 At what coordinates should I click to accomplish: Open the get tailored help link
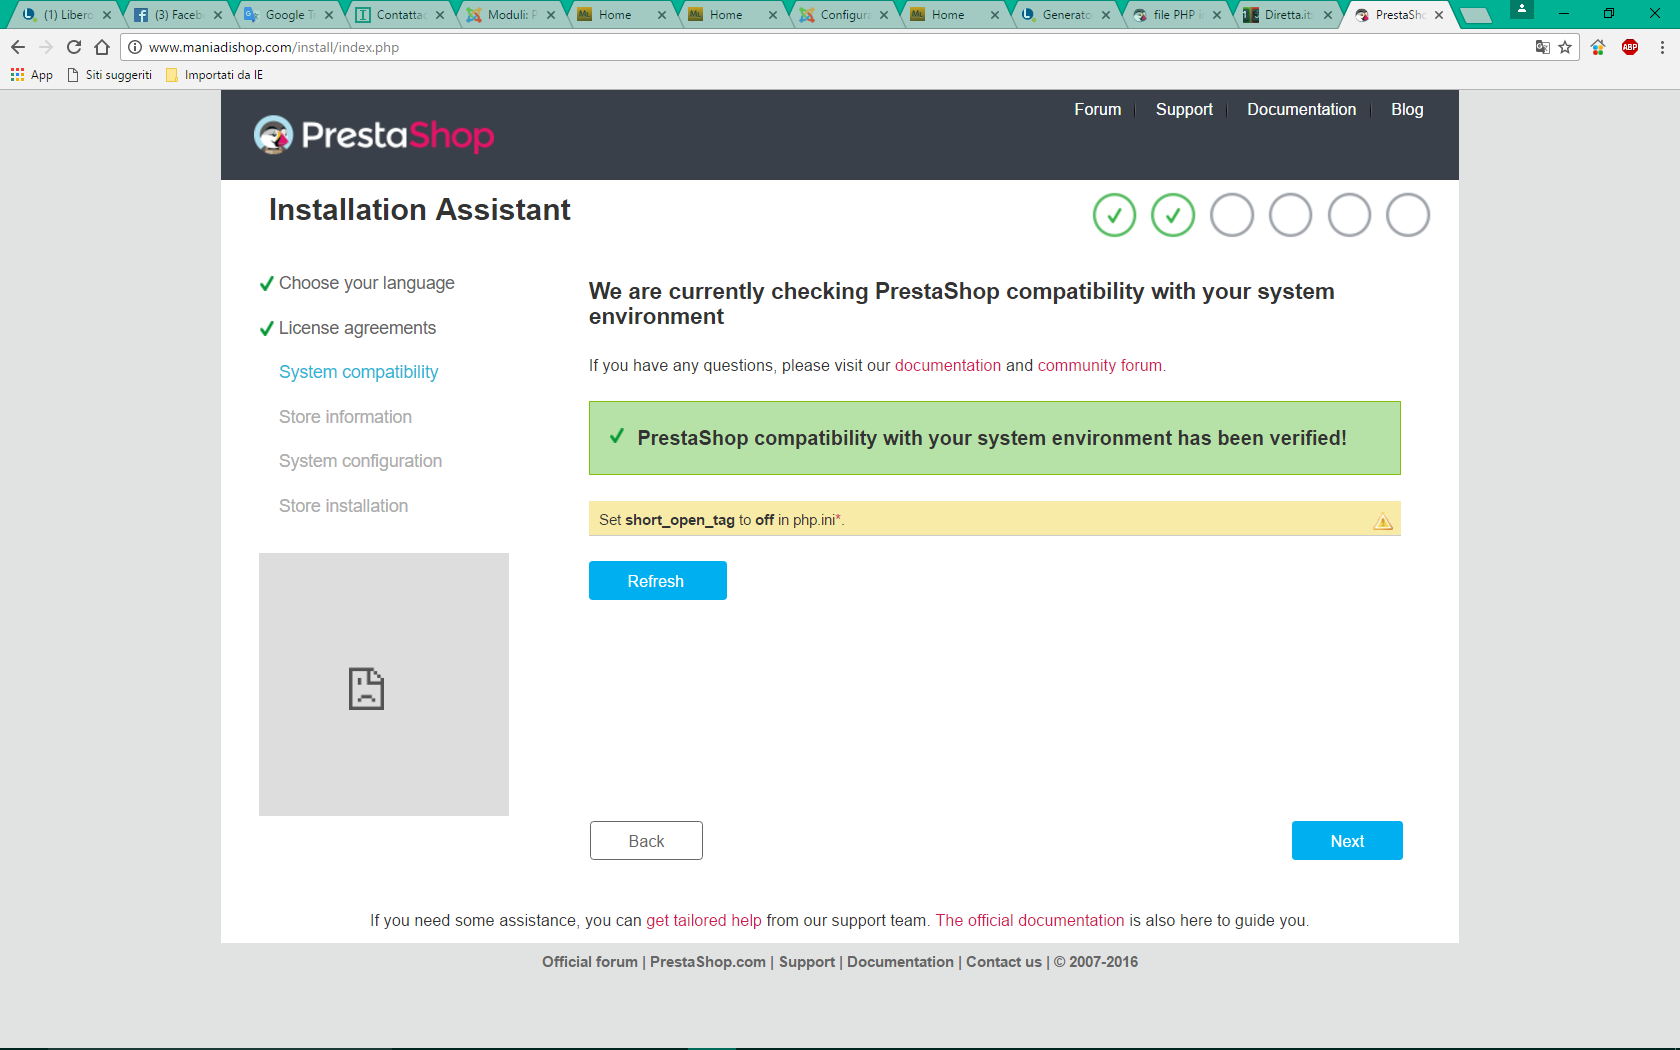[704, 921]
